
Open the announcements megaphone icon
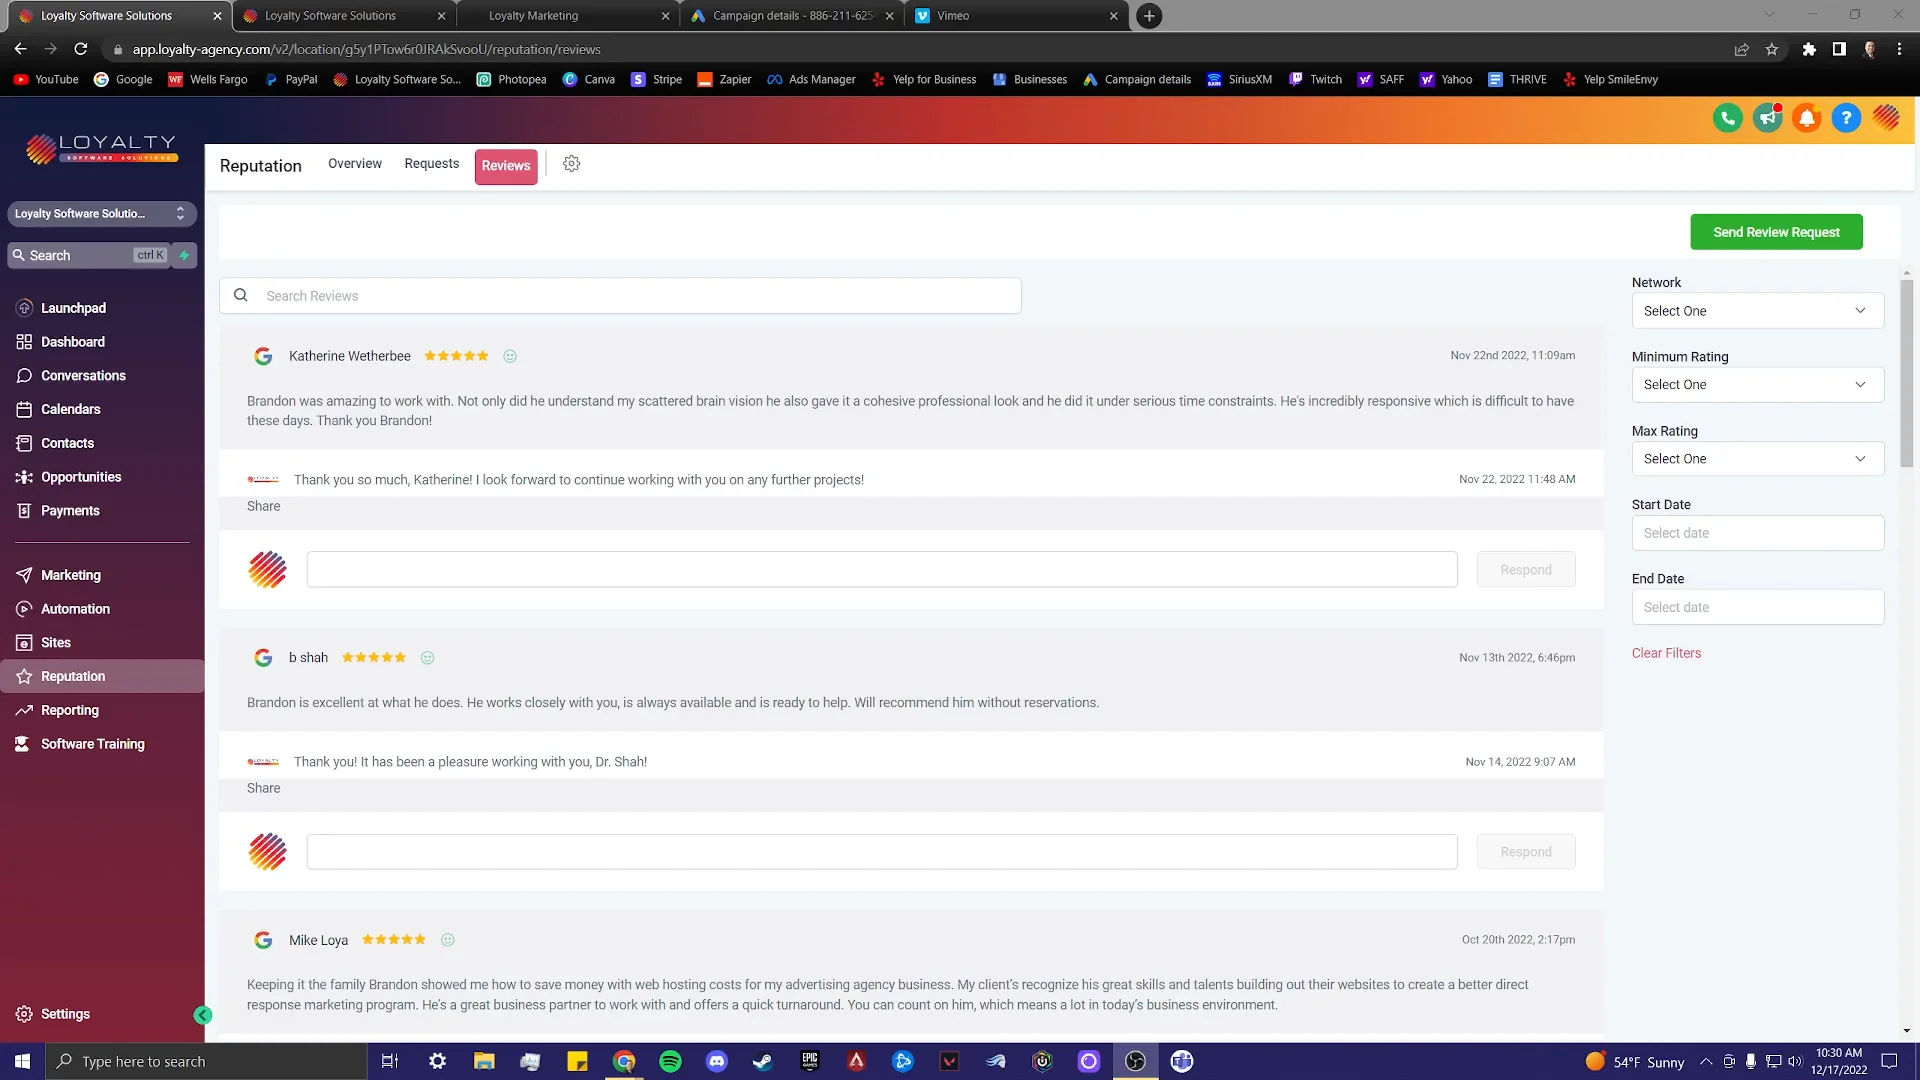[1767, 118]
